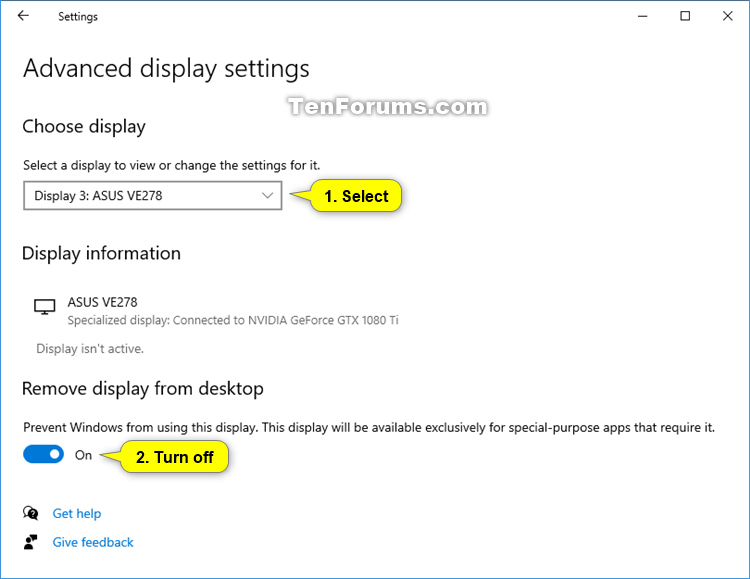750x579 pixels.
Task: Click the Specialized display NVIDIA GeForce text
Action: click(233, 320)
